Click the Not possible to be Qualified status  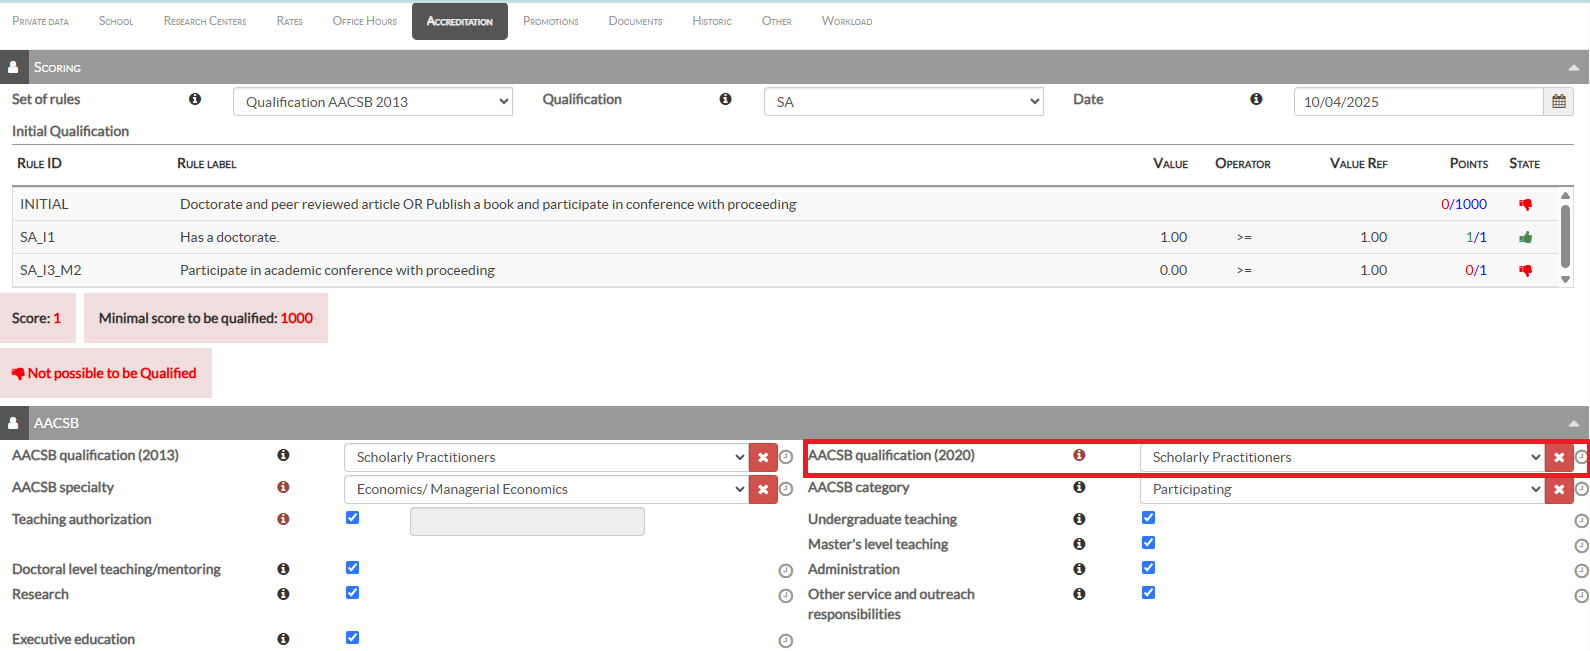coord(105,373)
